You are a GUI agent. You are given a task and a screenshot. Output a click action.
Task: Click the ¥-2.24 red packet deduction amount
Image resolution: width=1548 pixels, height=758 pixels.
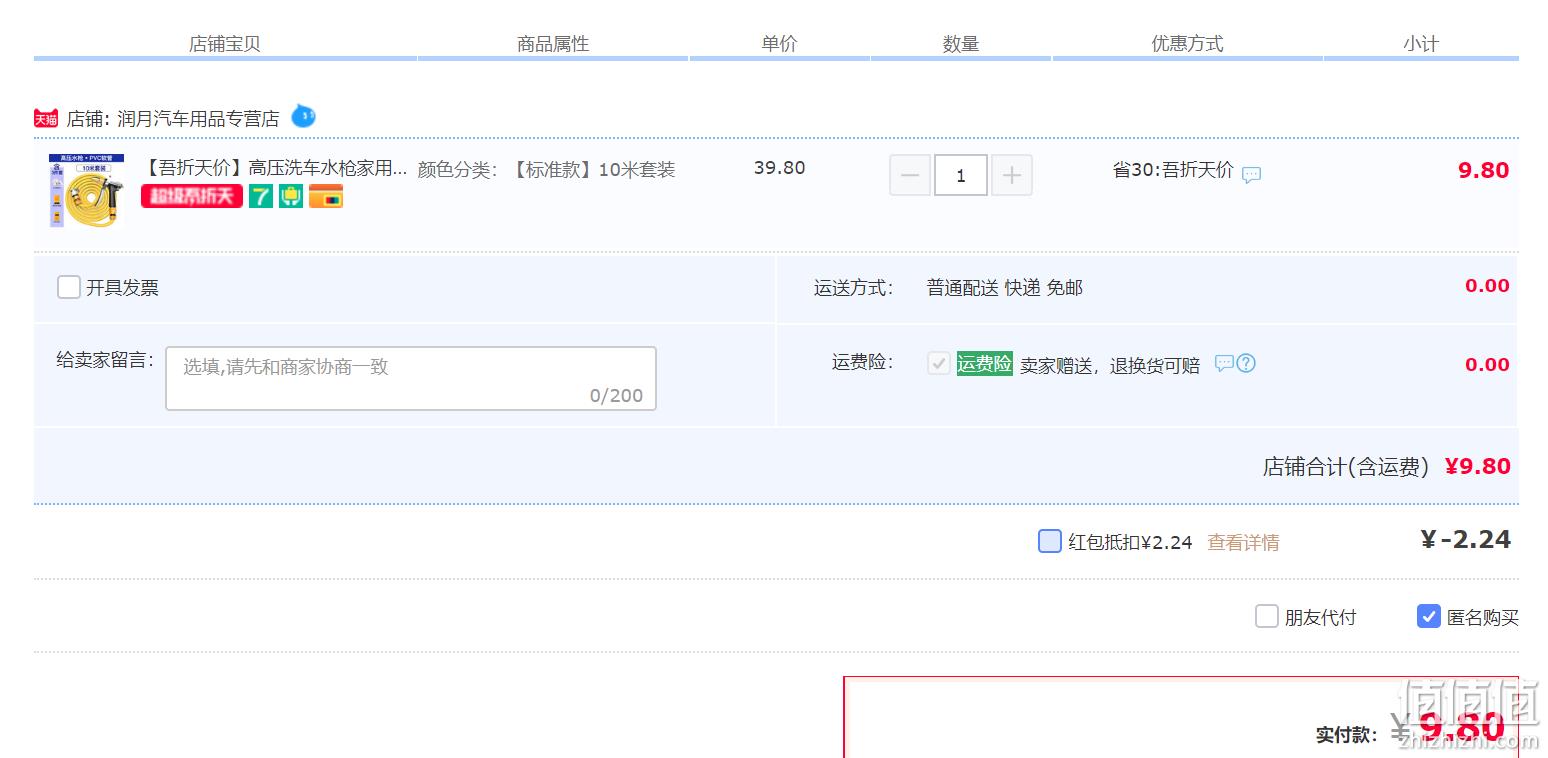coord(1465,540)
